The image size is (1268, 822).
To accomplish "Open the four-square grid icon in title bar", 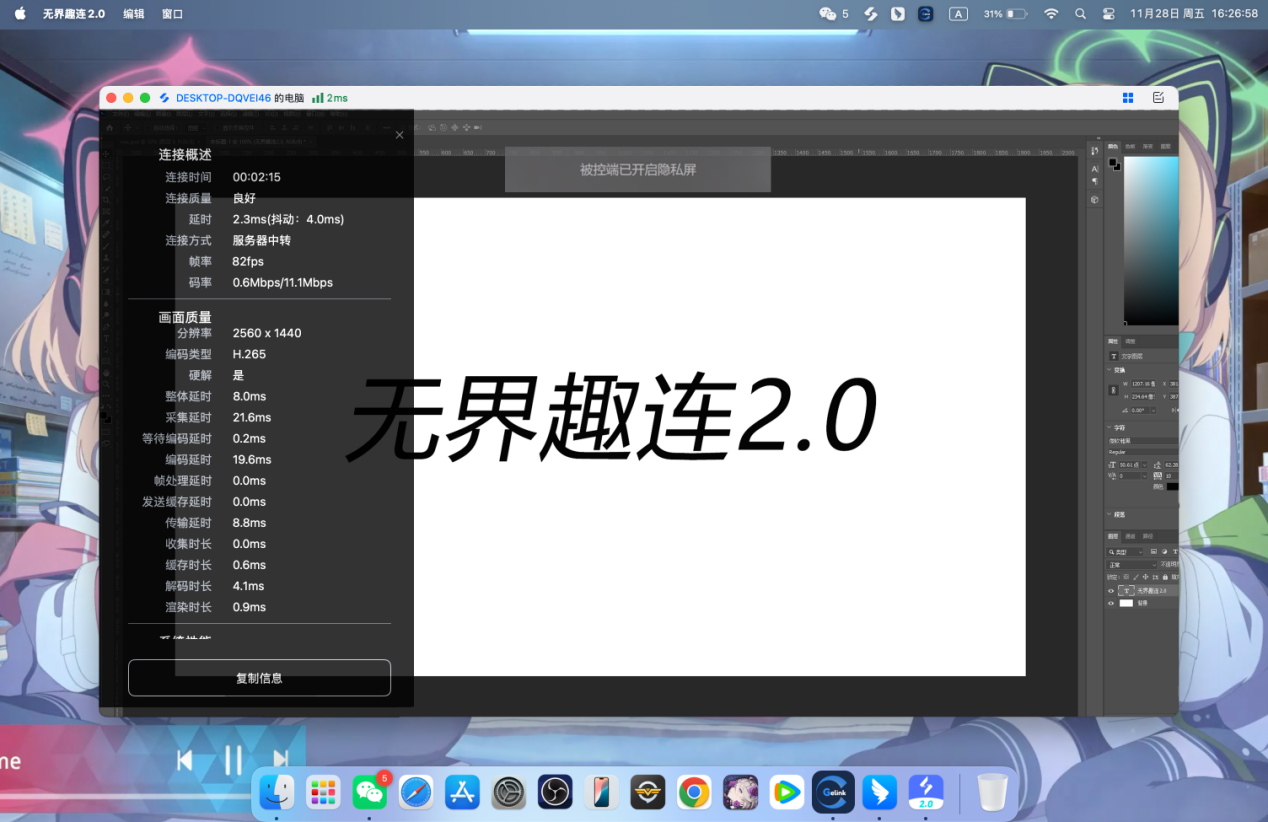I will coord(1128,98).
